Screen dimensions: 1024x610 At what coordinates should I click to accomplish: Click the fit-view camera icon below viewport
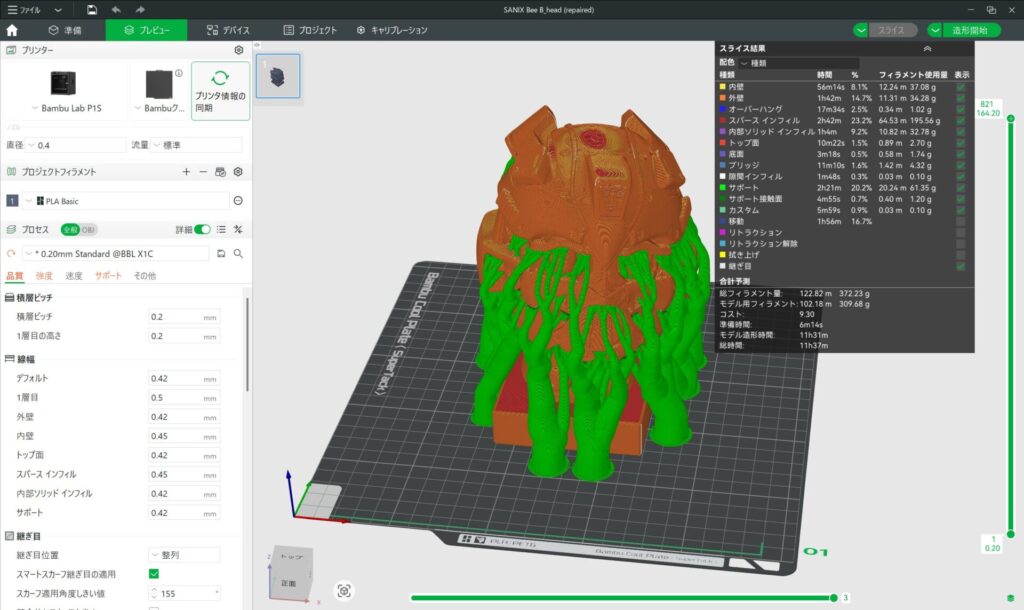click(x=345, y=591)
